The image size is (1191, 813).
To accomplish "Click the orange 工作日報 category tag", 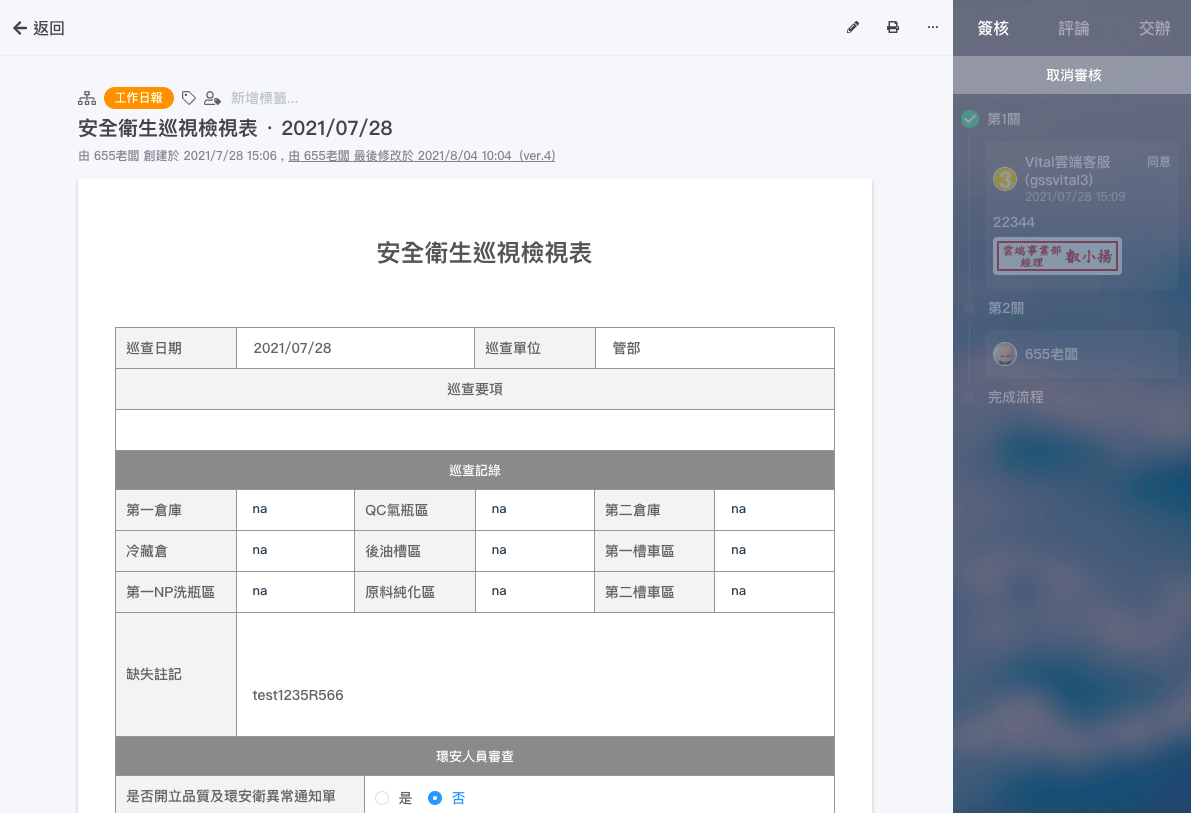I will [139, 98].
